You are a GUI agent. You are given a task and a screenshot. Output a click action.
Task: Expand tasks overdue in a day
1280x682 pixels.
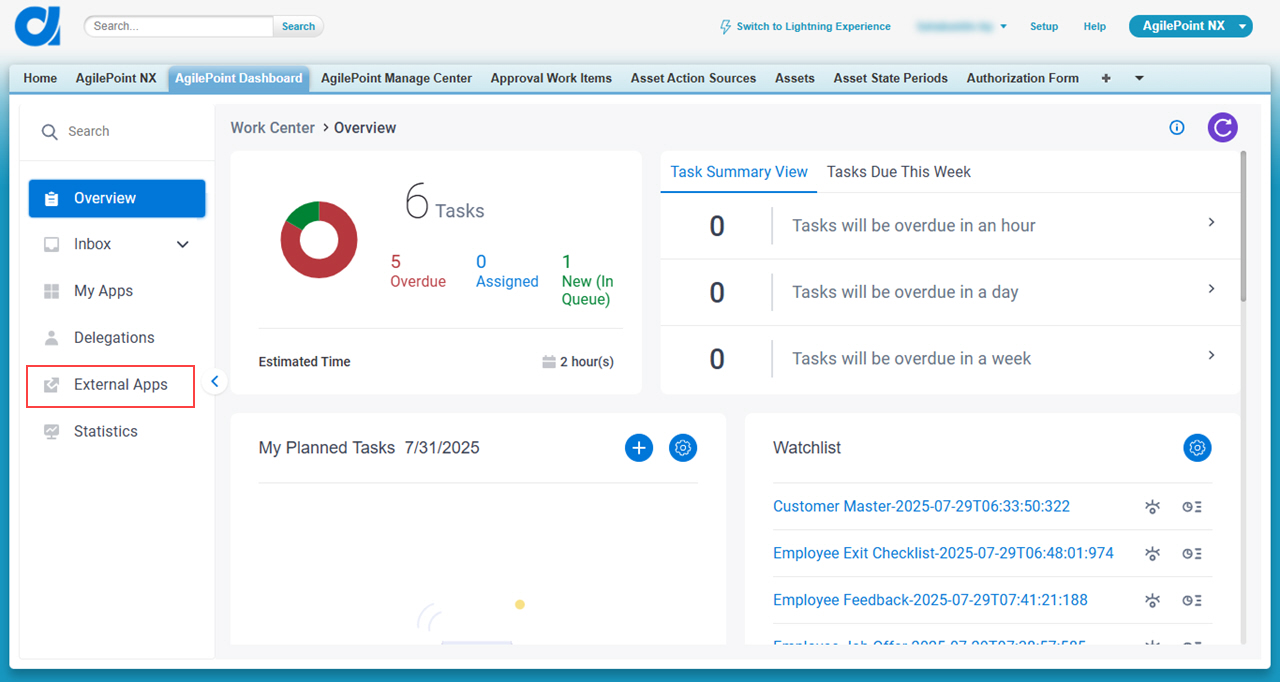pos(1211,289)
